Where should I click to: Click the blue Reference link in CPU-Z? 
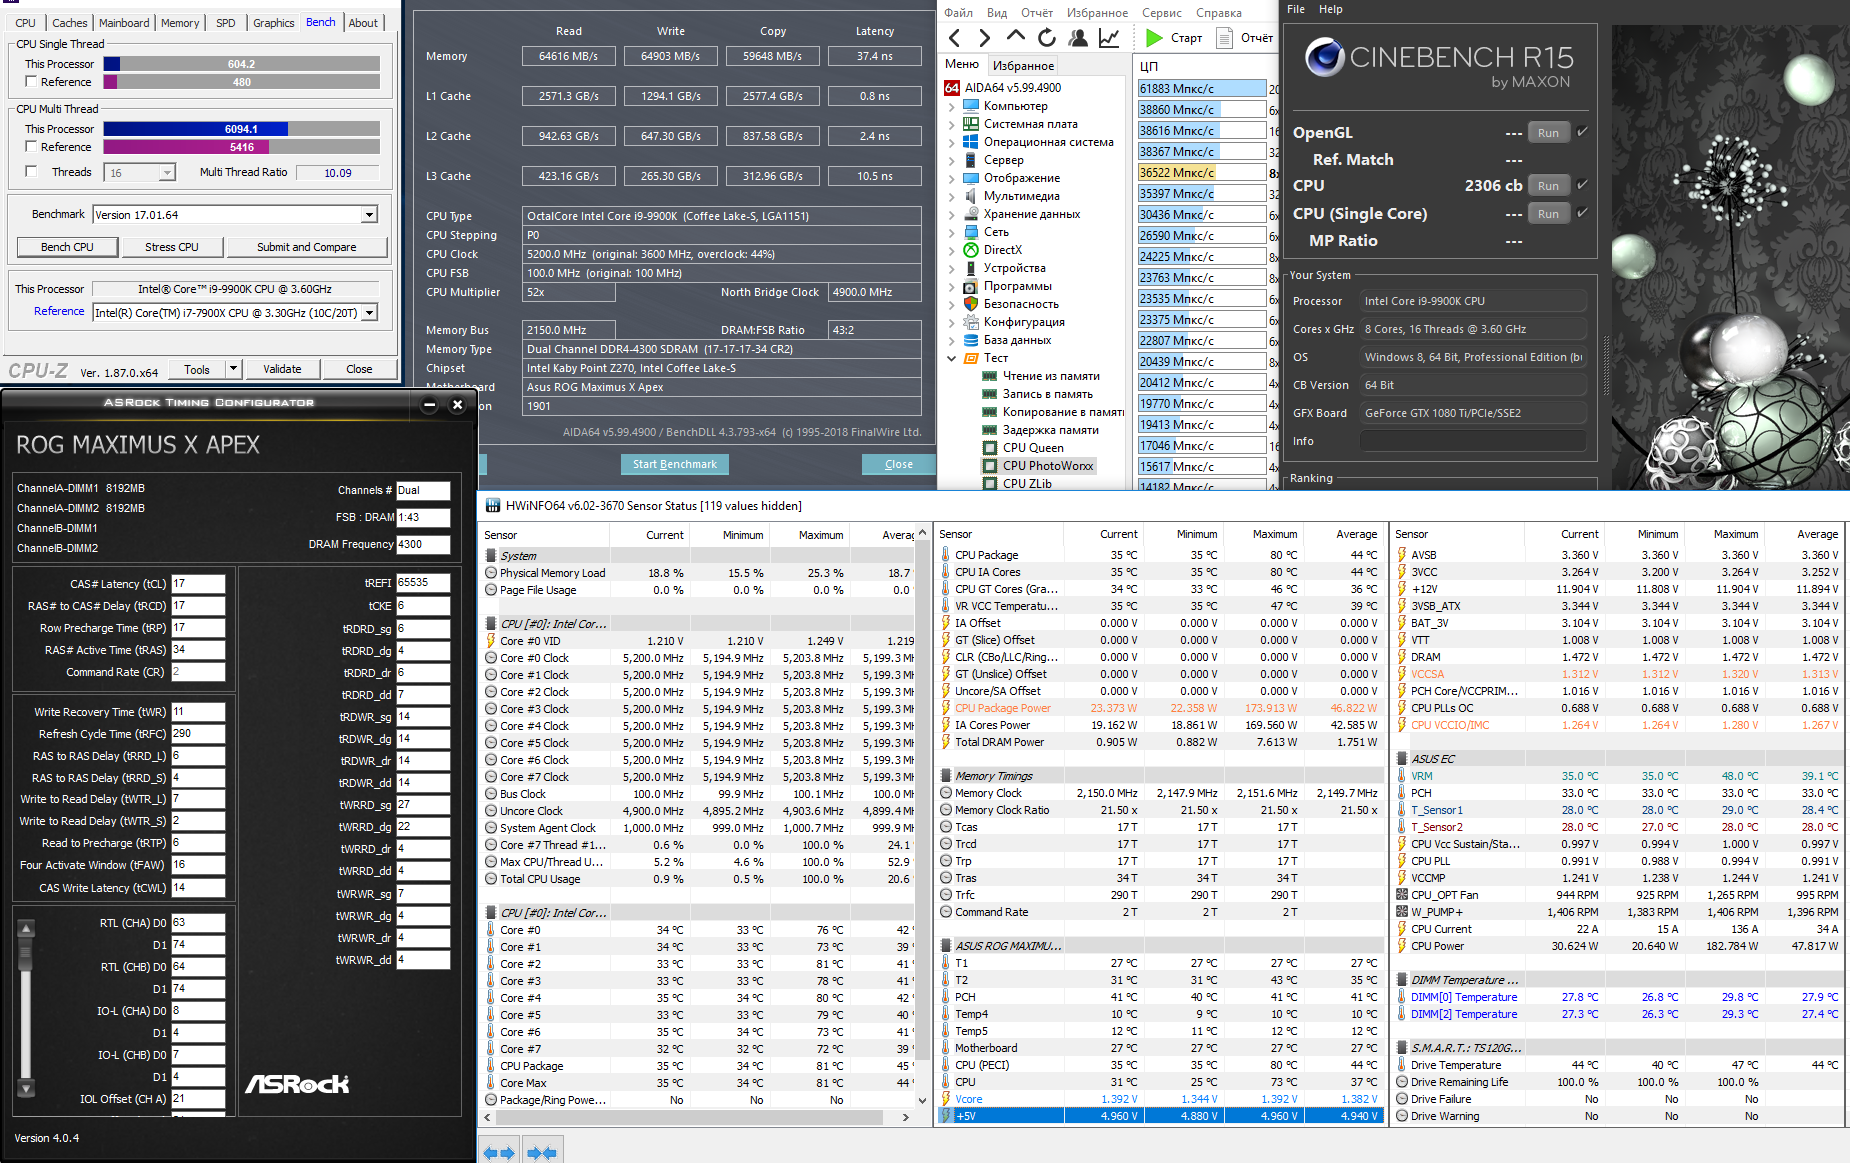(x=59, y=312)
